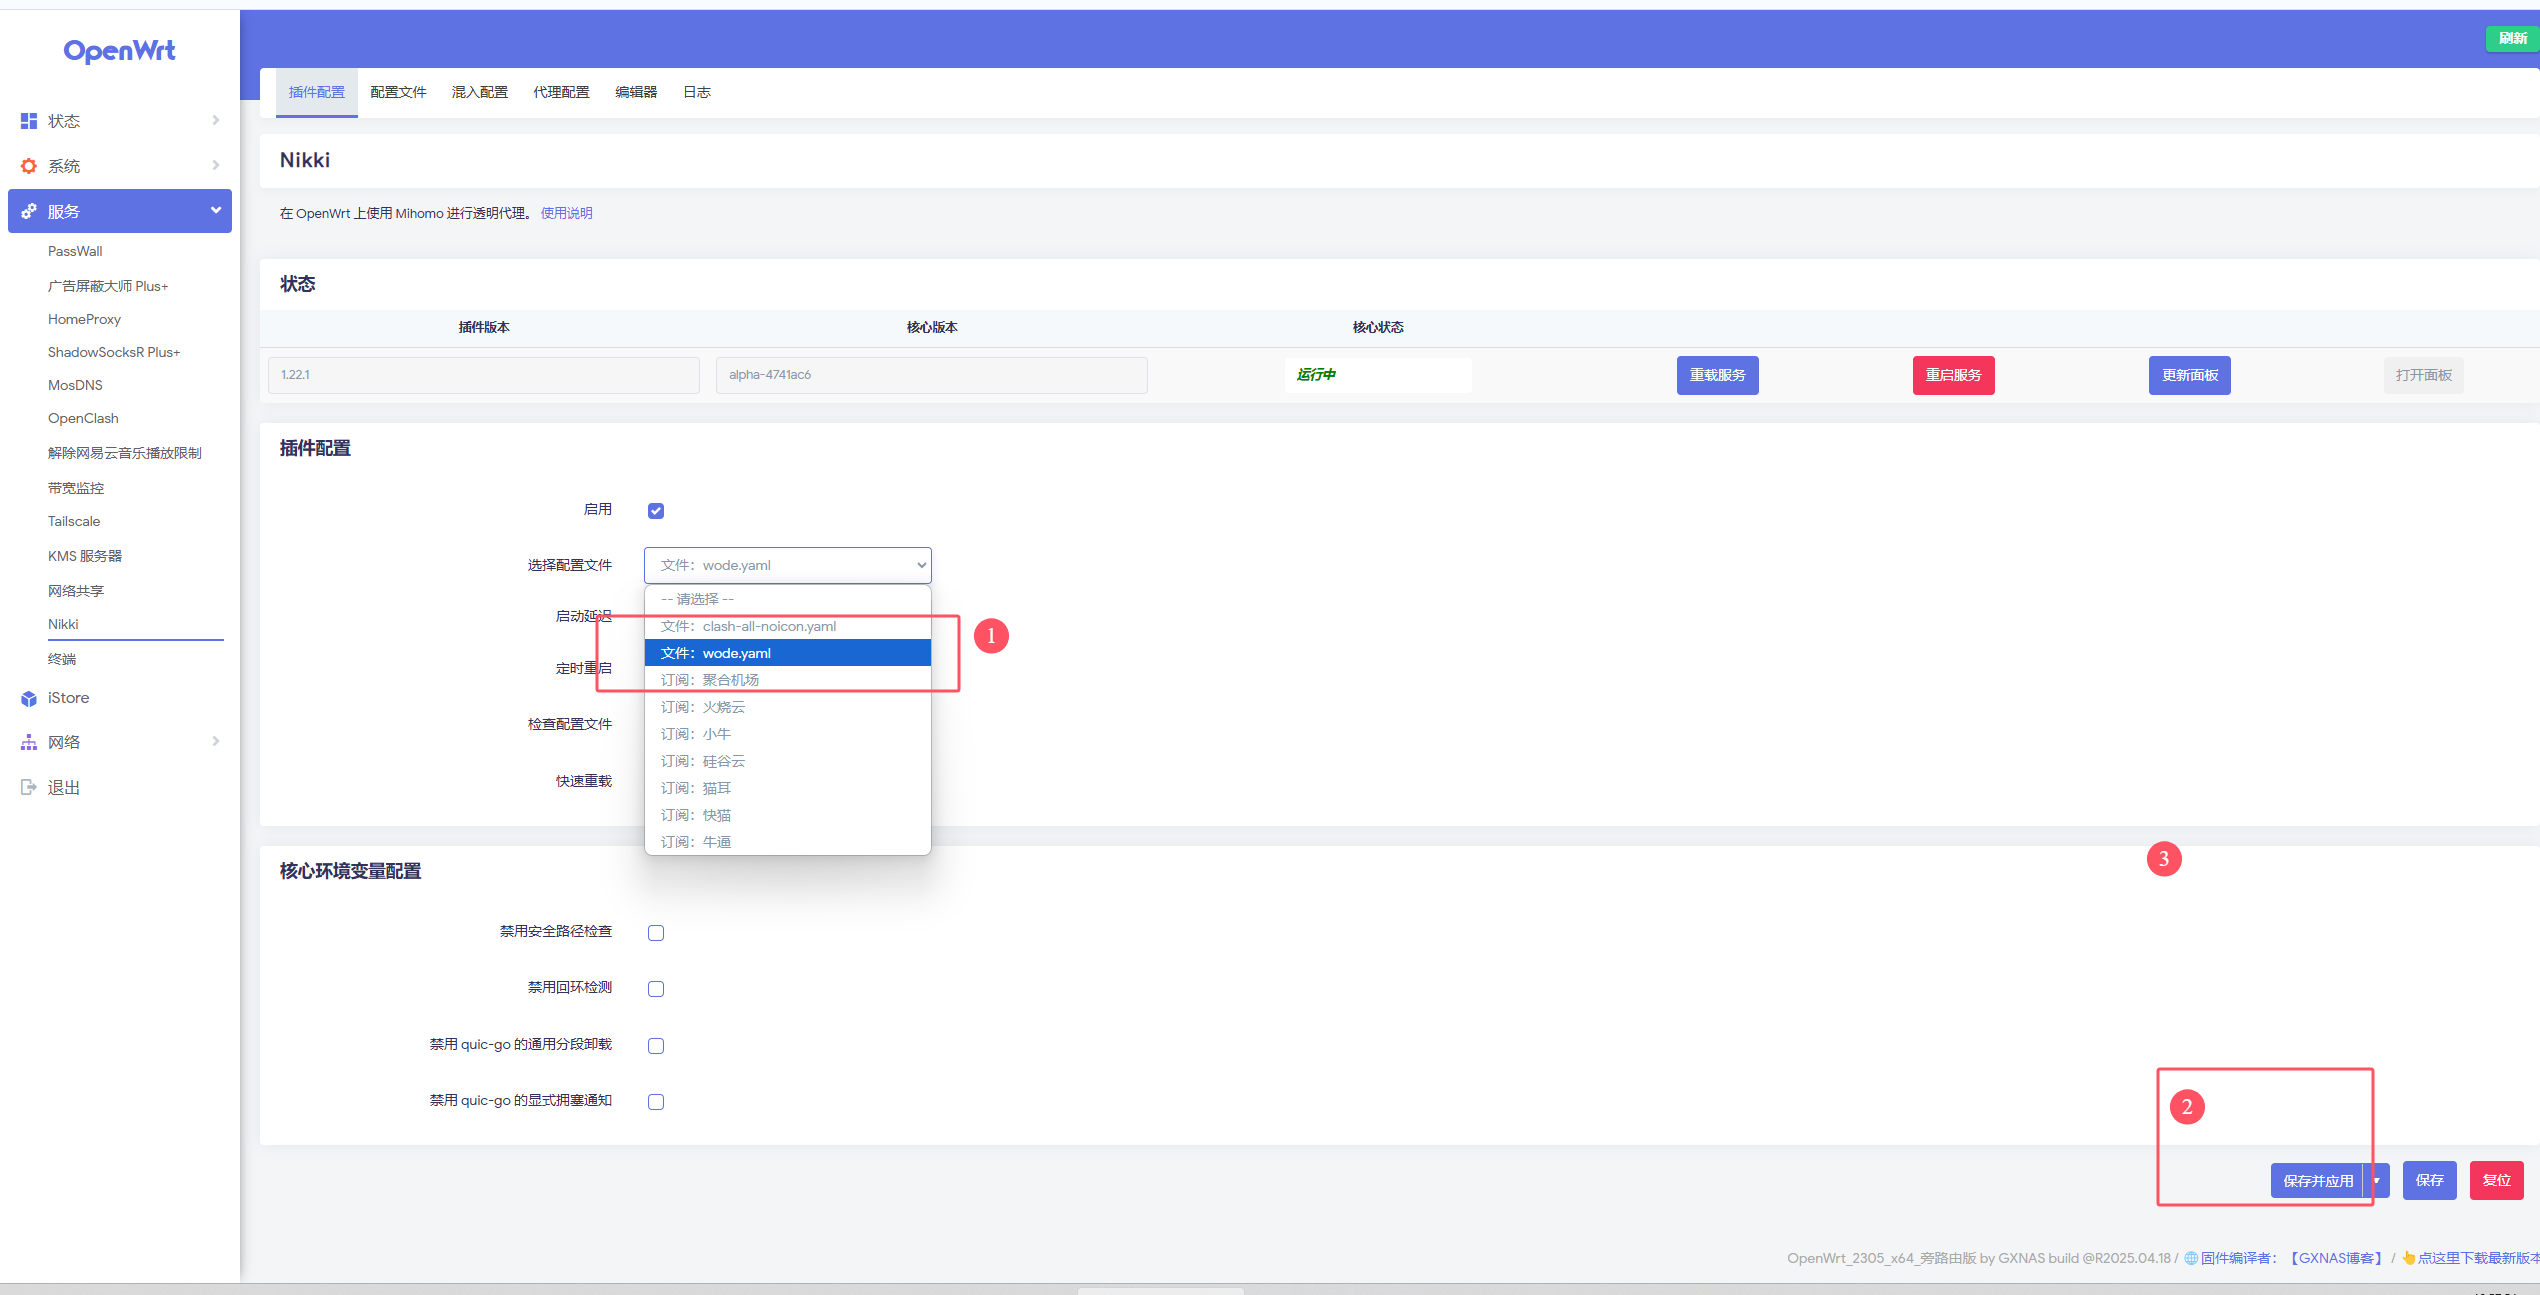Open ShadowSocksR Plus+ service page

[114, 352]
